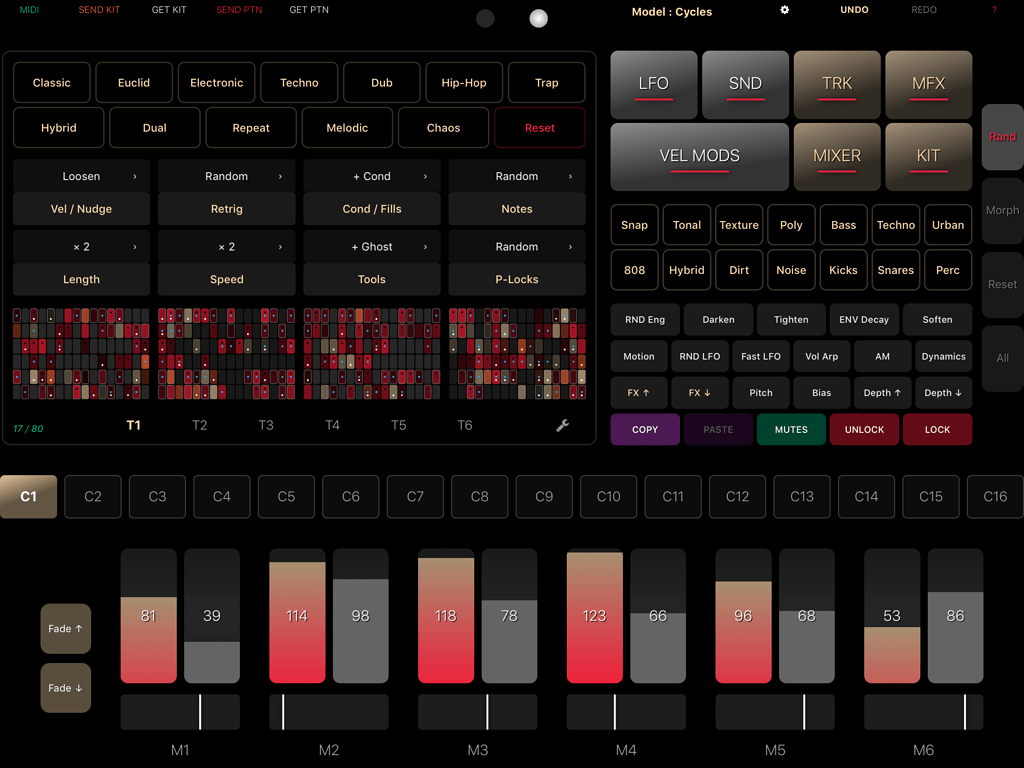Image resolution: width=1024 pixels, height=768 pixels.
Task: Adjust M4 volume fader showing 123
Action: tap(594, 616)
